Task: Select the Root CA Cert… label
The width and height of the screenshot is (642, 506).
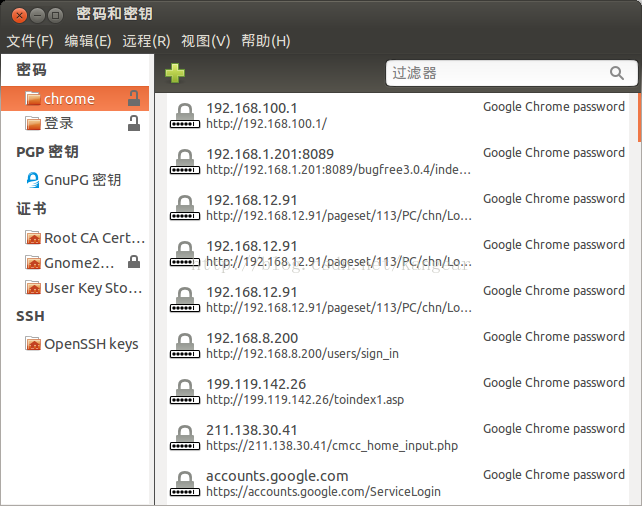Action: click(95, 238)
